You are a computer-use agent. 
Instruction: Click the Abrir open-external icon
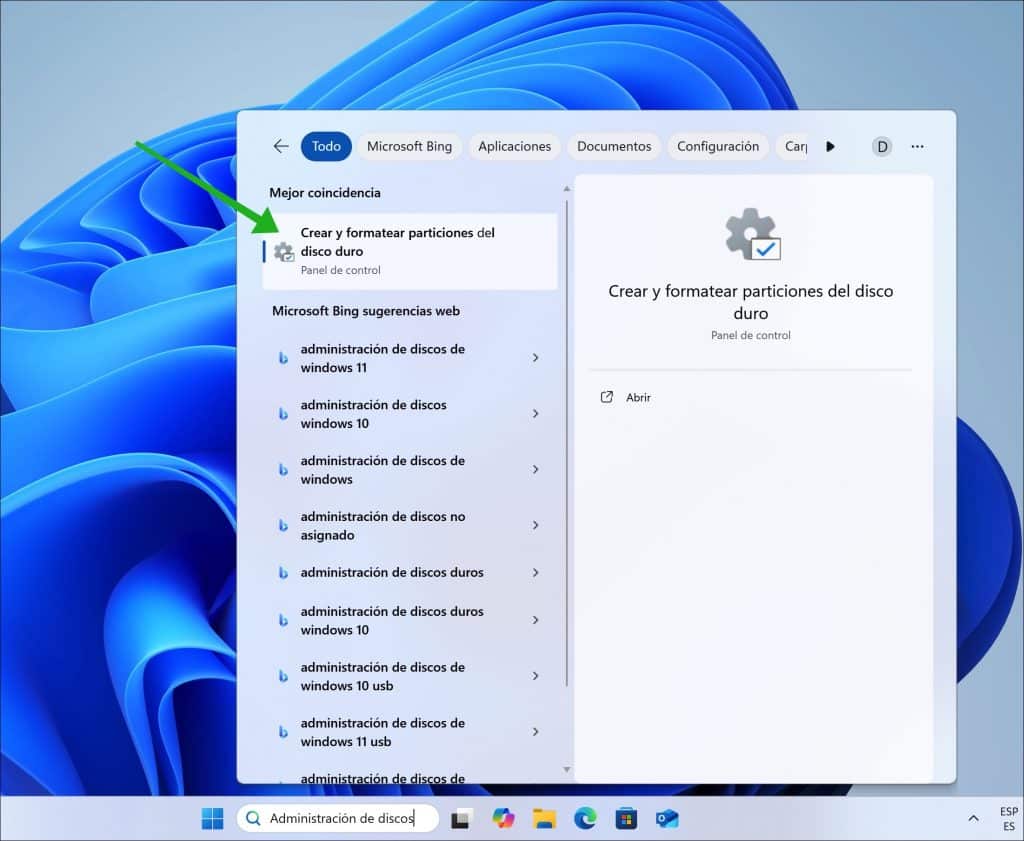coord(607,397)
